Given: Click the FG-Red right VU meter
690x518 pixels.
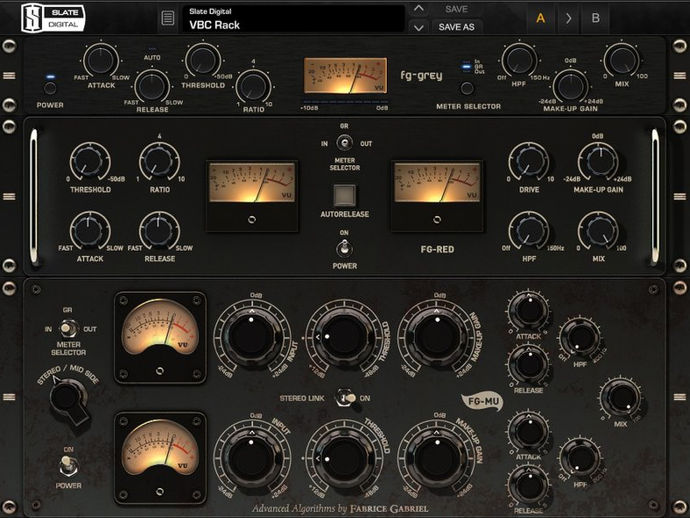Looking at the screenshot, I should pyautogui.click(x=437, y=195).
